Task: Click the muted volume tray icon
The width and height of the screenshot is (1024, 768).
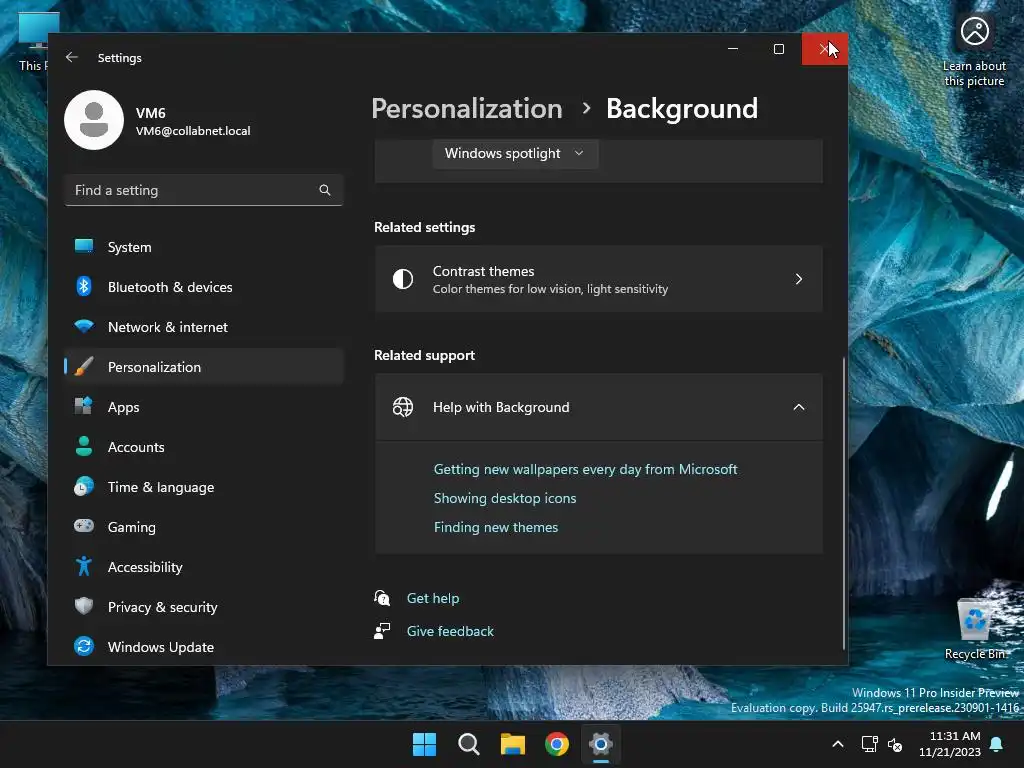Action: click(895, 744)
